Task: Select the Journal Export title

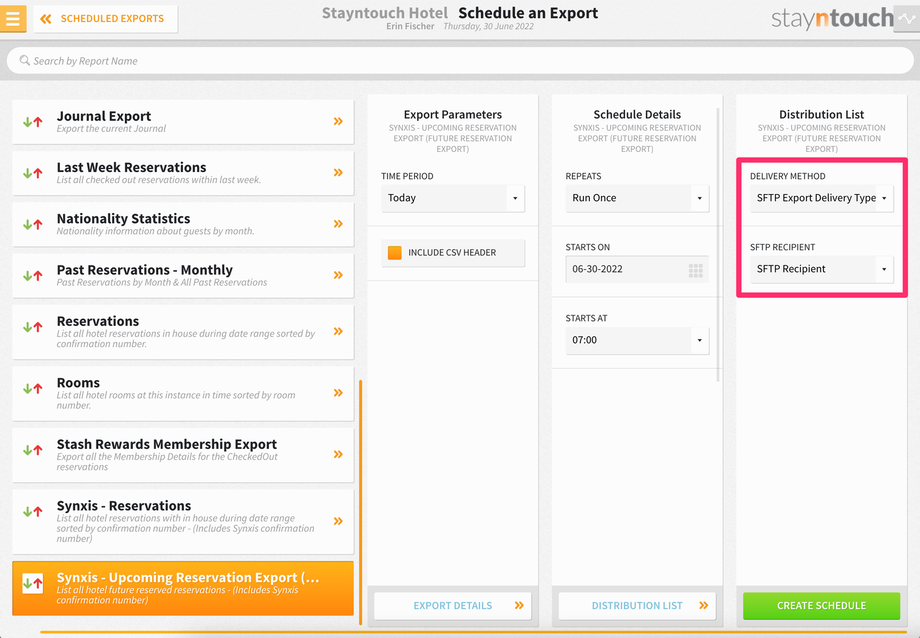Action: click(104, 116)
